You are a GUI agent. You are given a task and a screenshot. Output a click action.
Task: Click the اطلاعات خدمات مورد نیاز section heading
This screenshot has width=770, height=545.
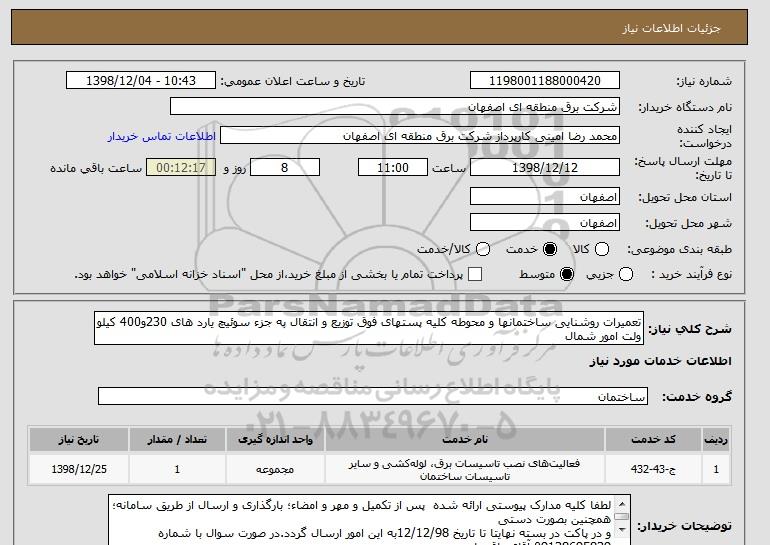[x=660, y=361]
